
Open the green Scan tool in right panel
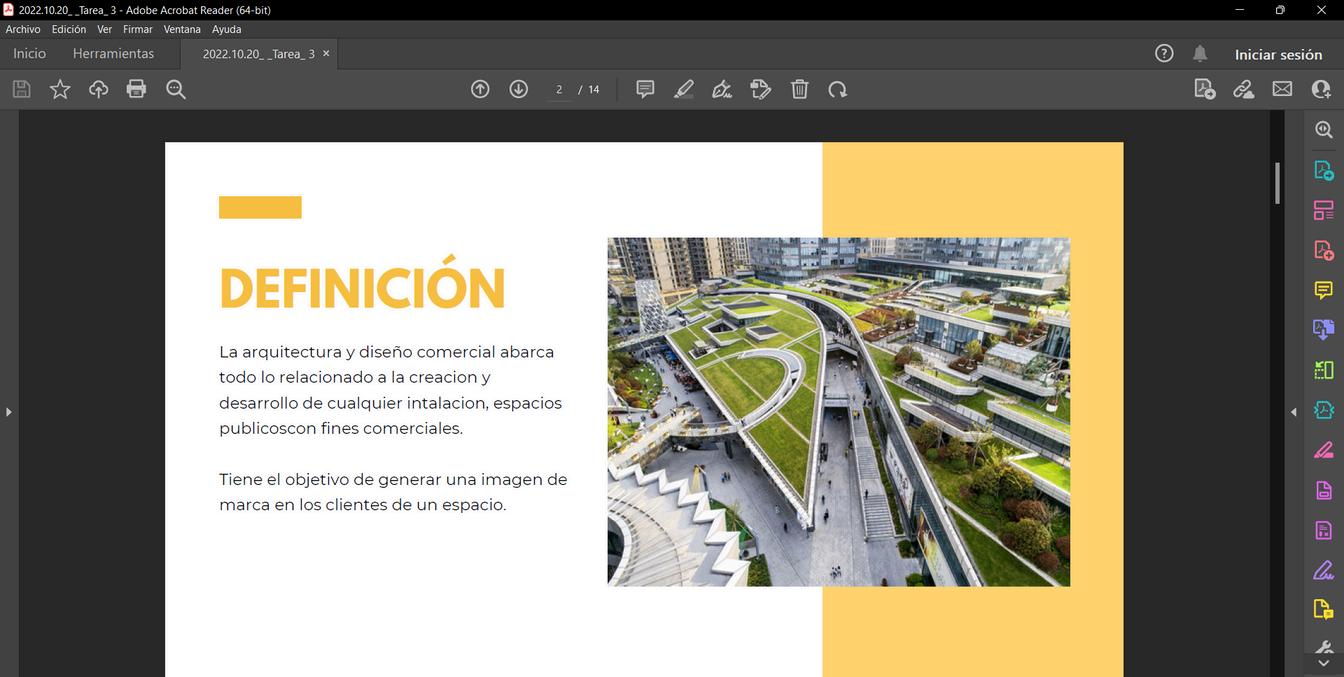[x=1324, y=370]
